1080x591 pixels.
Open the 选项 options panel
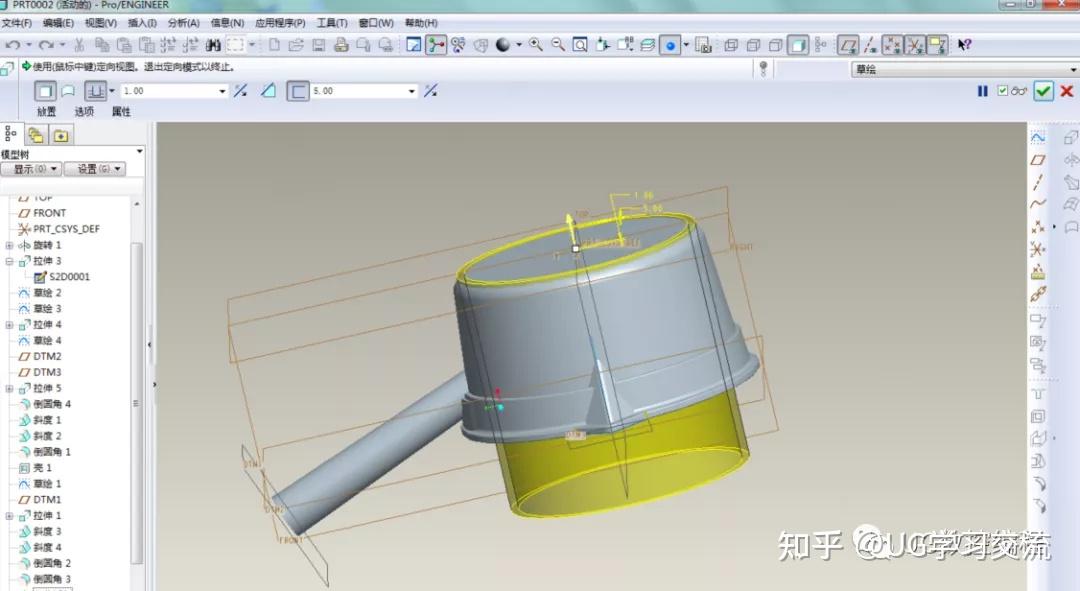84,112
